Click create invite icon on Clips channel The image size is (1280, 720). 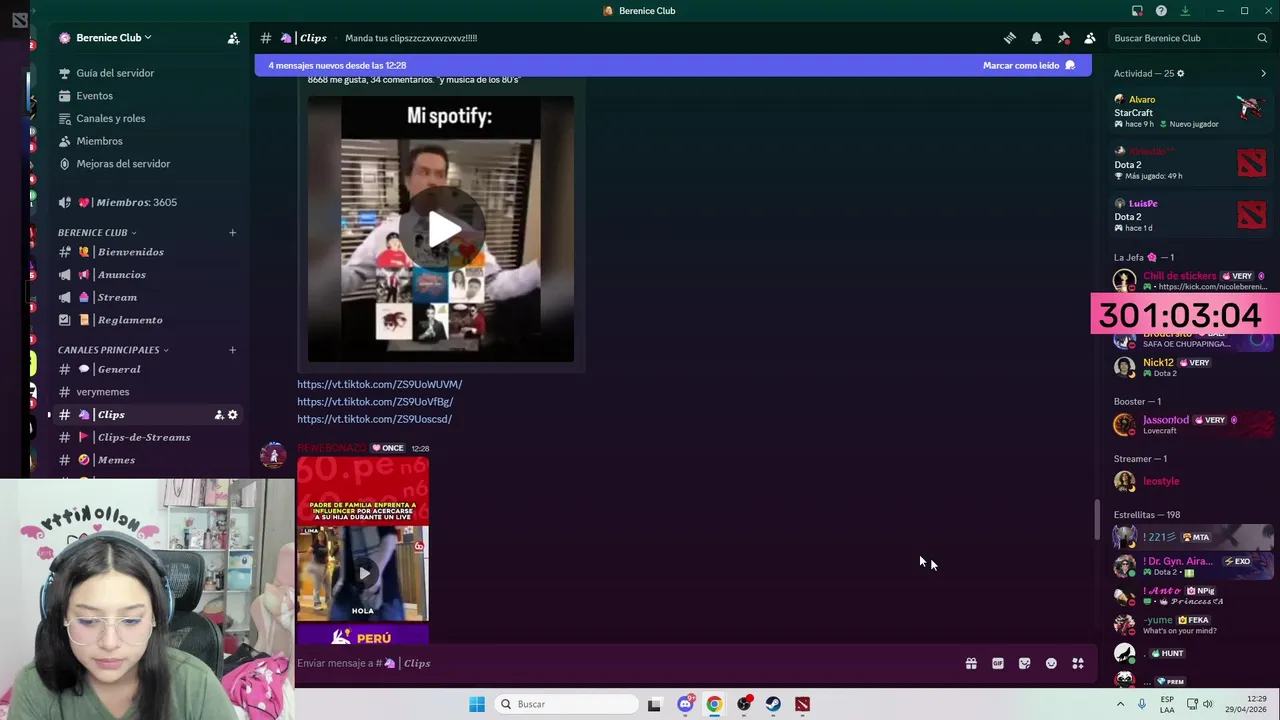pos(218,415)
